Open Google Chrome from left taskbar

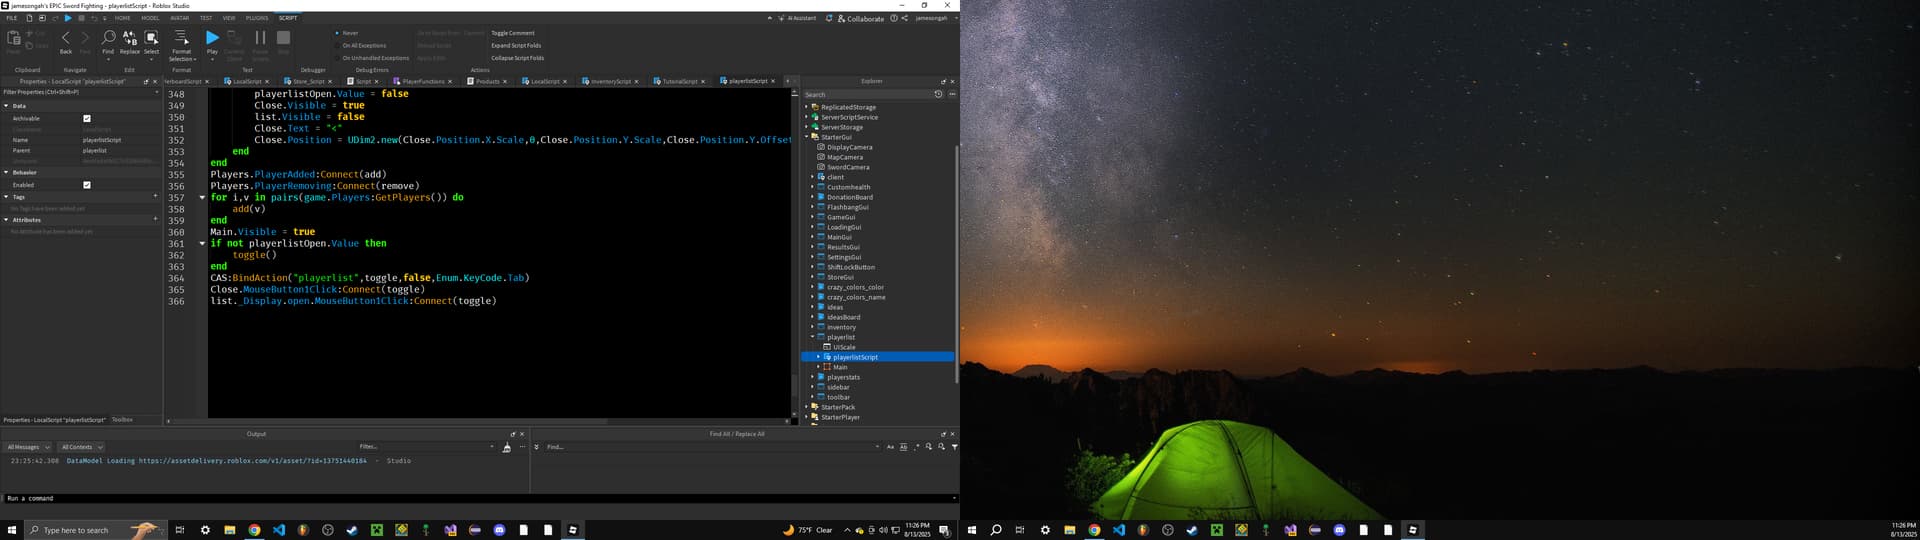(254, 530)
